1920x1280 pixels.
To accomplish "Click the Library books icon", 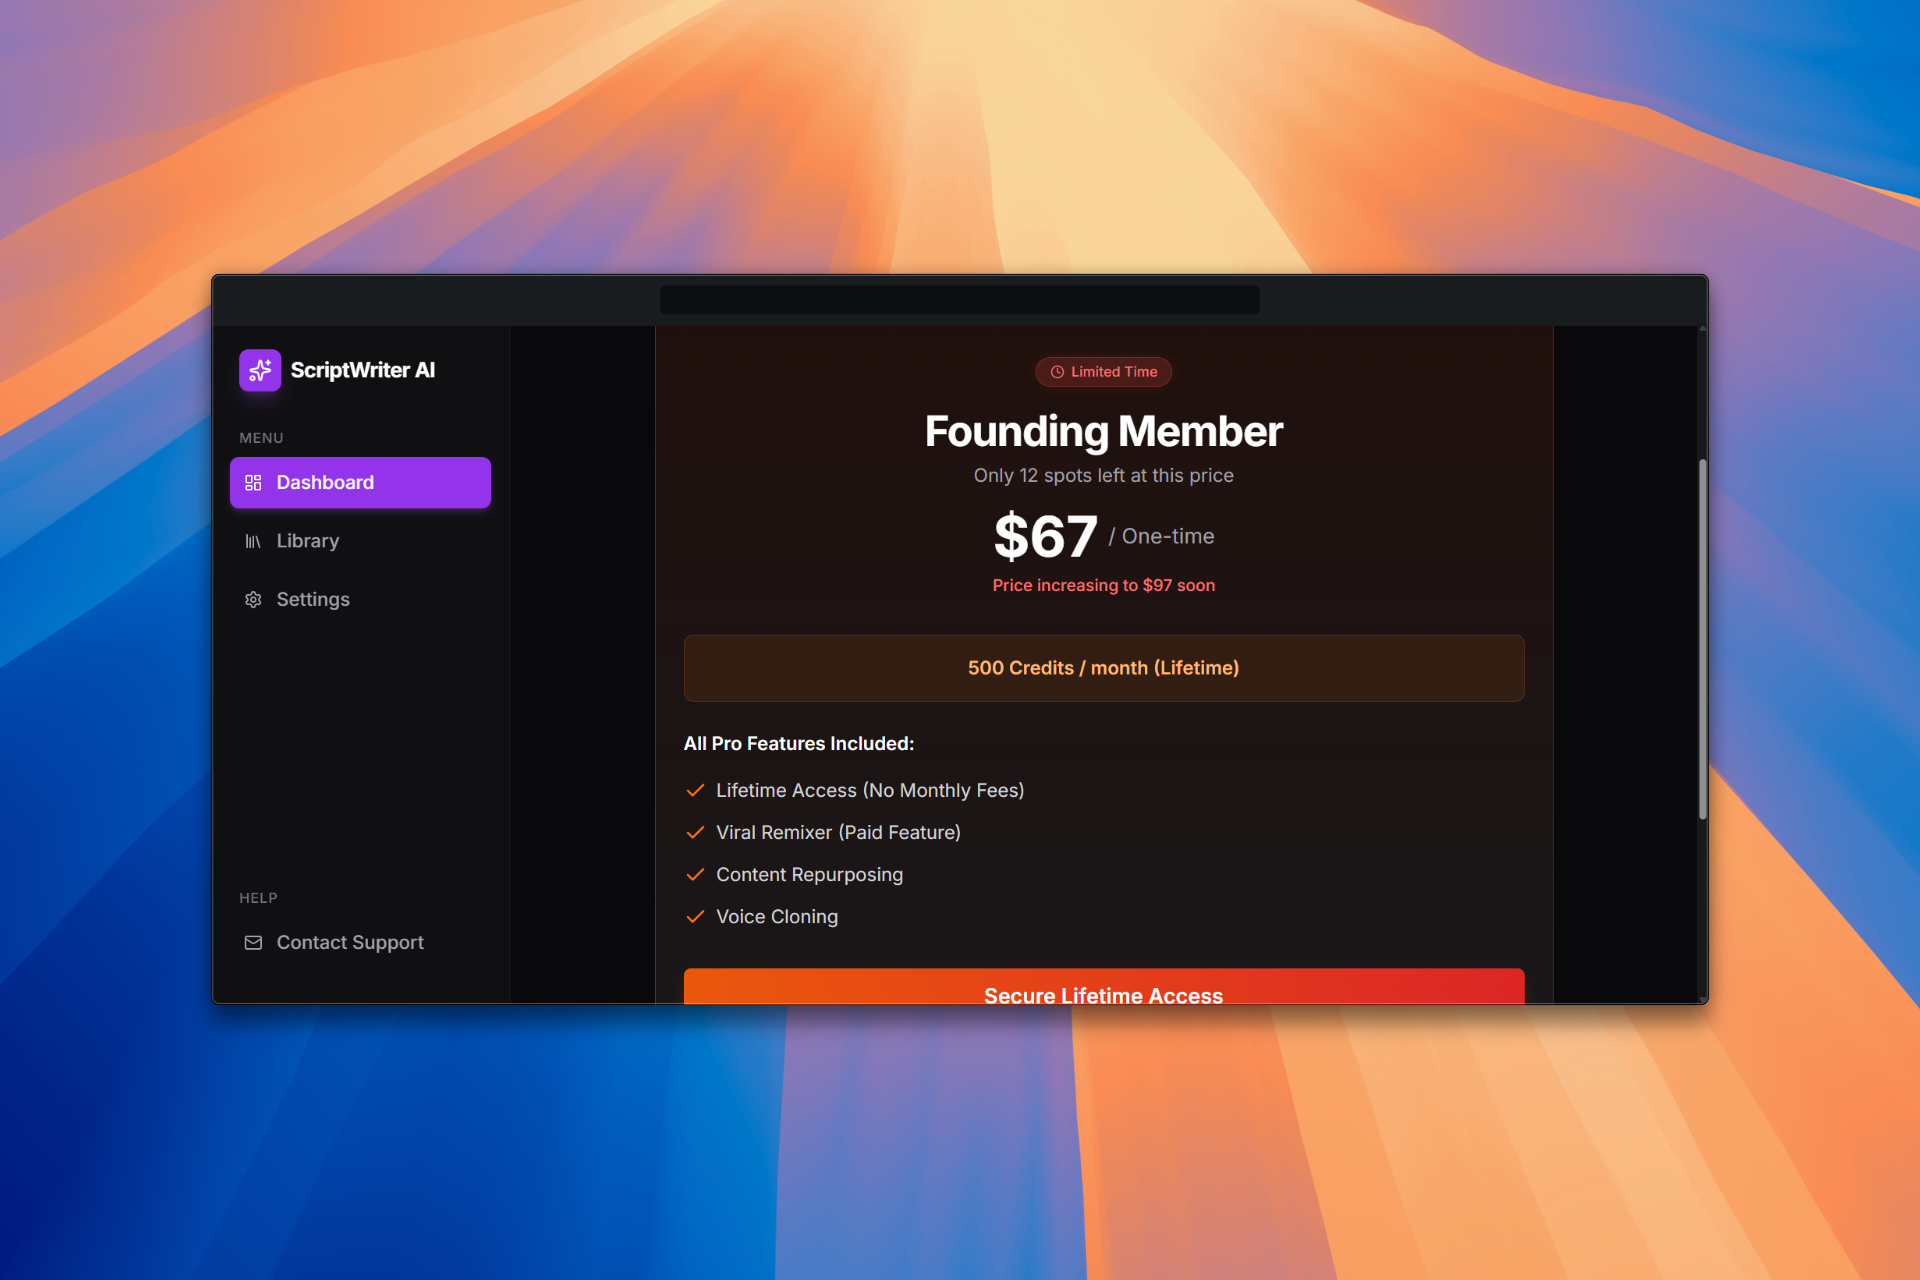I will tap(253, 541).
